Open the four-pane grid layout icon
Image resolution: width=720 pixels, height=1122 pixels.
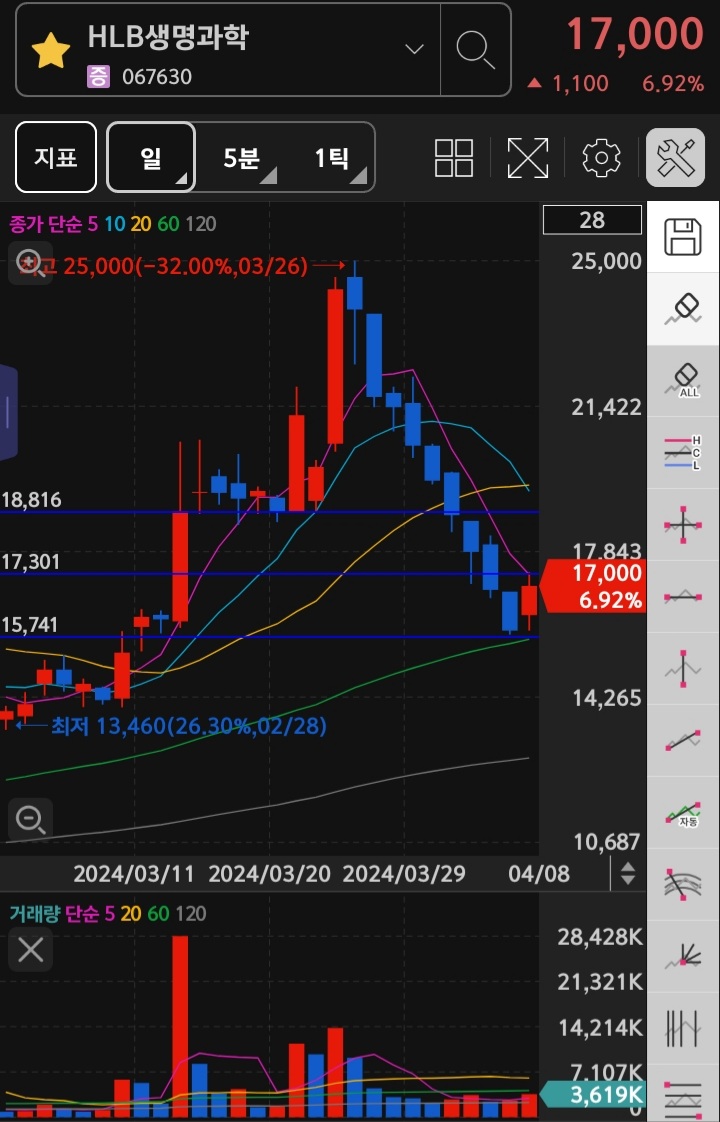(x=454, y=157)
